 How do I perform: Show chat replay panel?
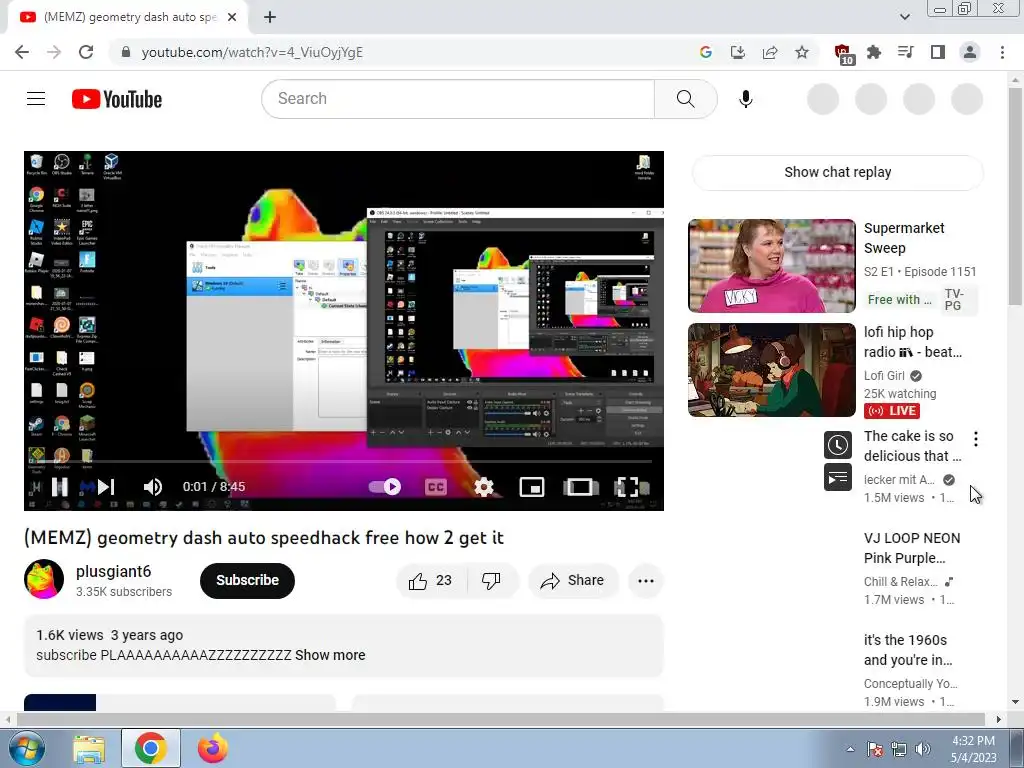coord(837,172)
